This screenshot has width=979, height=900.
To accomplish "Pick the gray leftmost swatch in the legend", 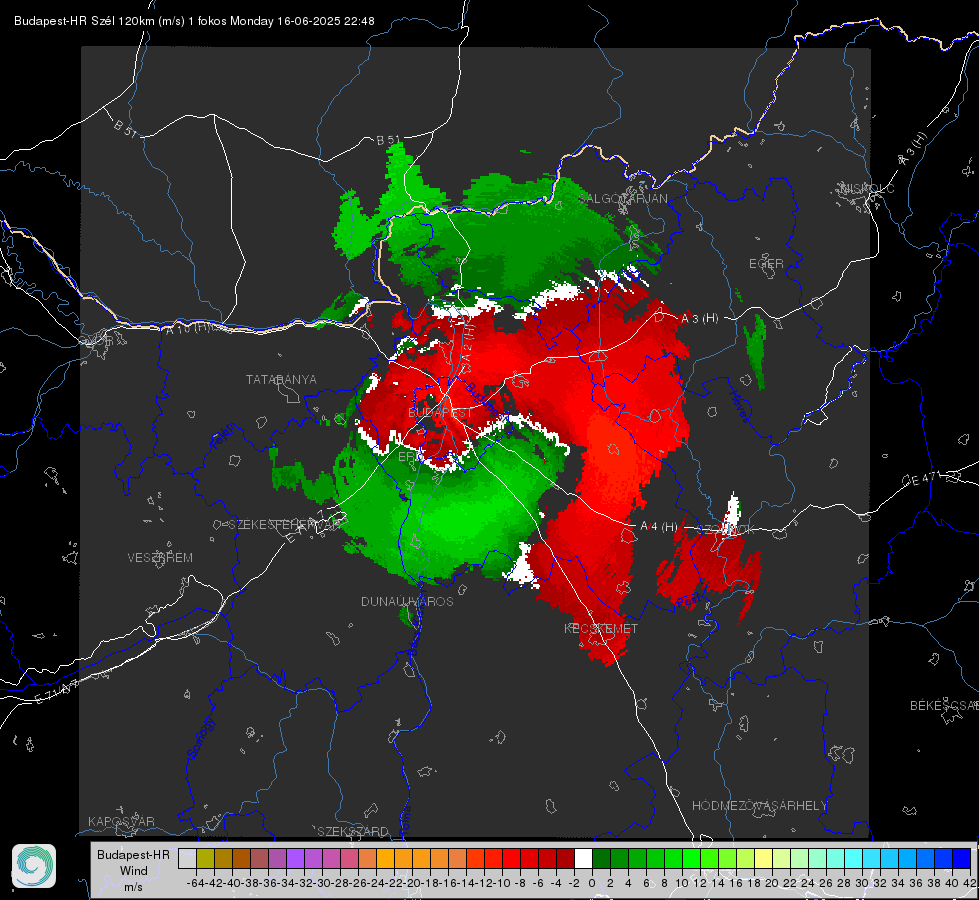I will point(187,858).
